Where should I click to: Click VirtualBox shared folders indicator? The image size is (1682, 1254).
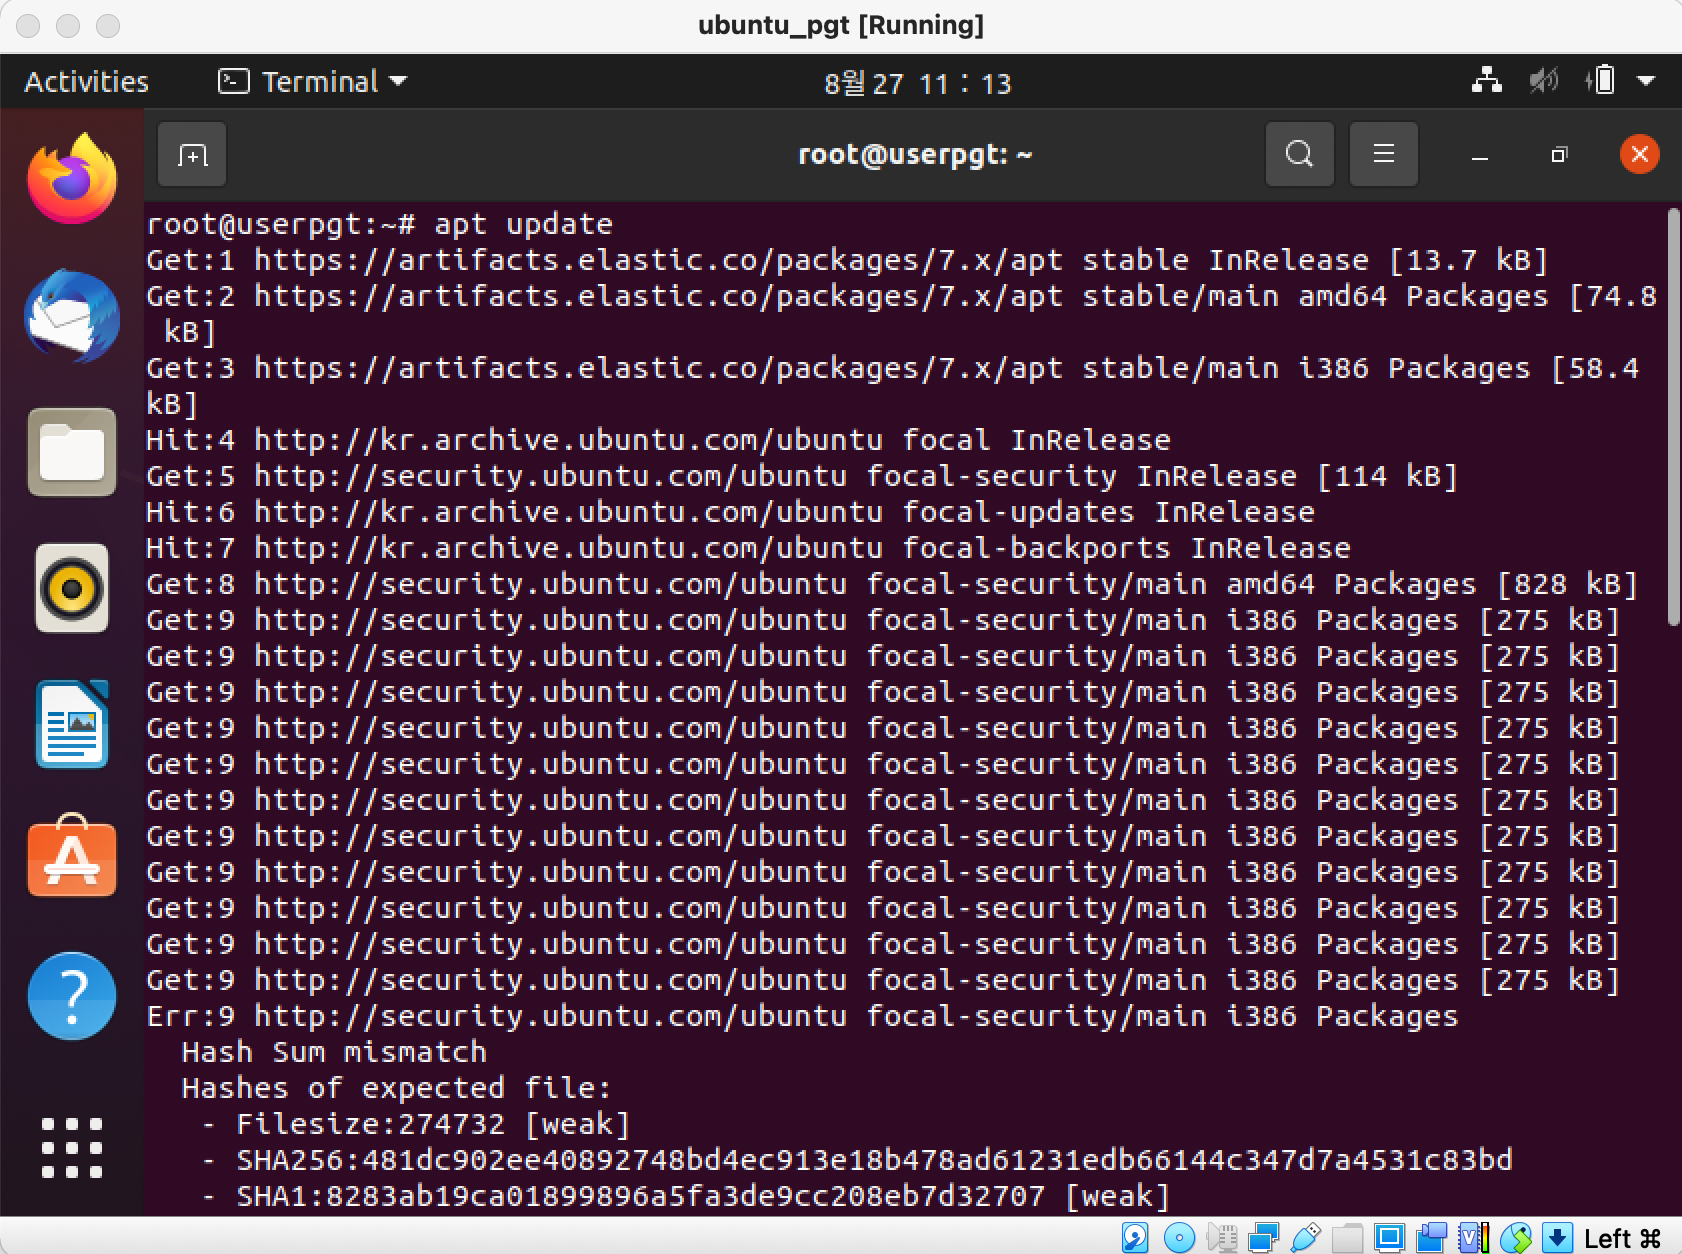tap(1347, 1238)
